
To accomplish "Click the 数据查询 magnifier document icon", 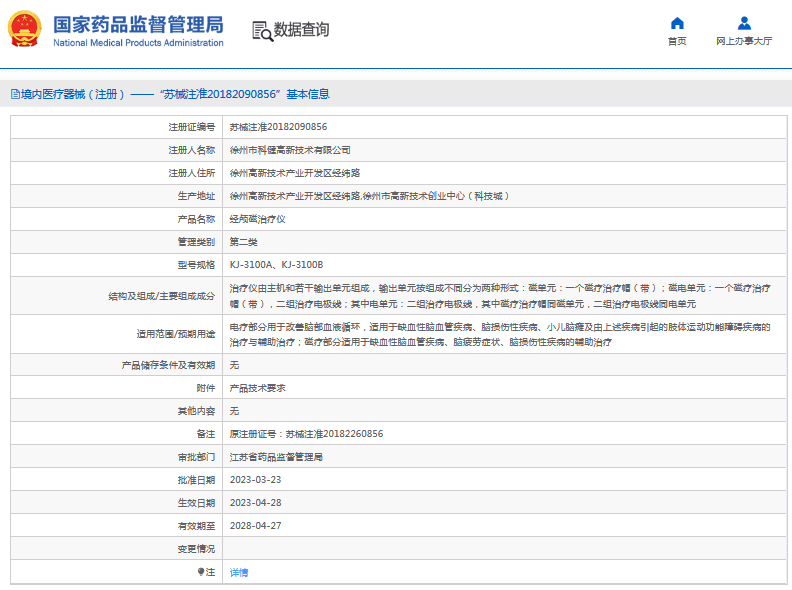I will coord(262,31).
